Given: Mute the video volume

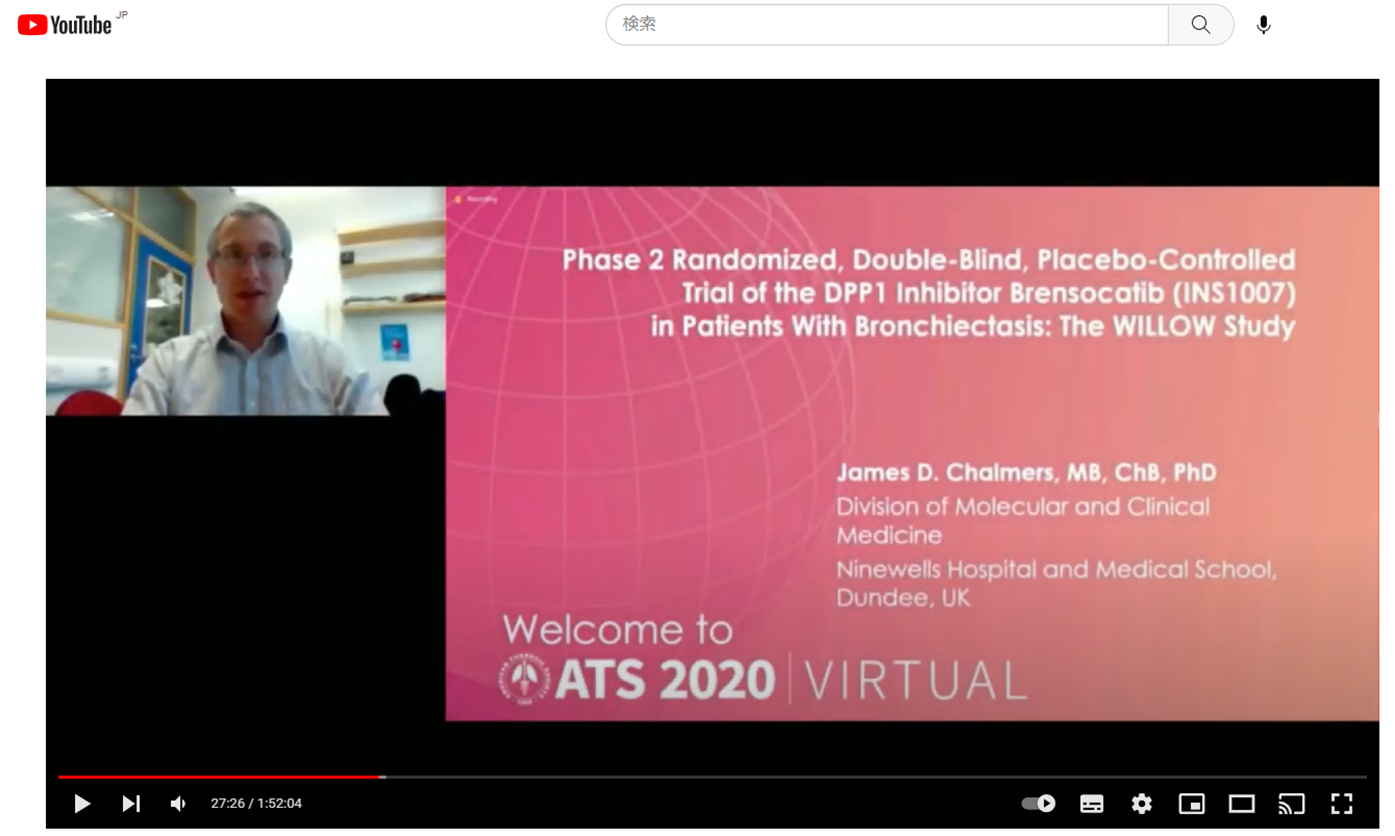Looking at the screenshot, I should tap(178, 804).
